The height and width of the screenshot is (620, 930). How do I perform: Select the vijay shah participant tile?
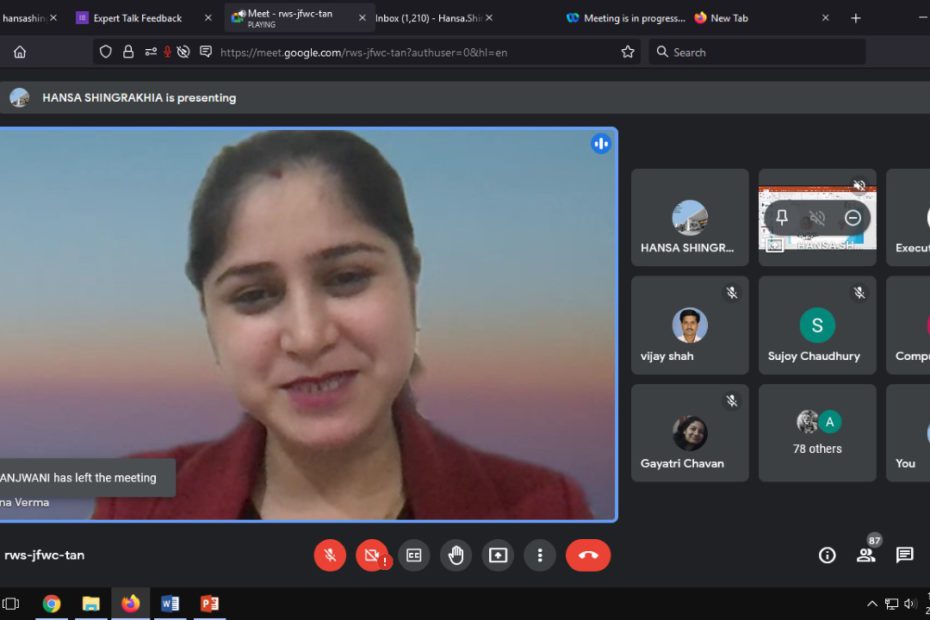coord(690,326)
